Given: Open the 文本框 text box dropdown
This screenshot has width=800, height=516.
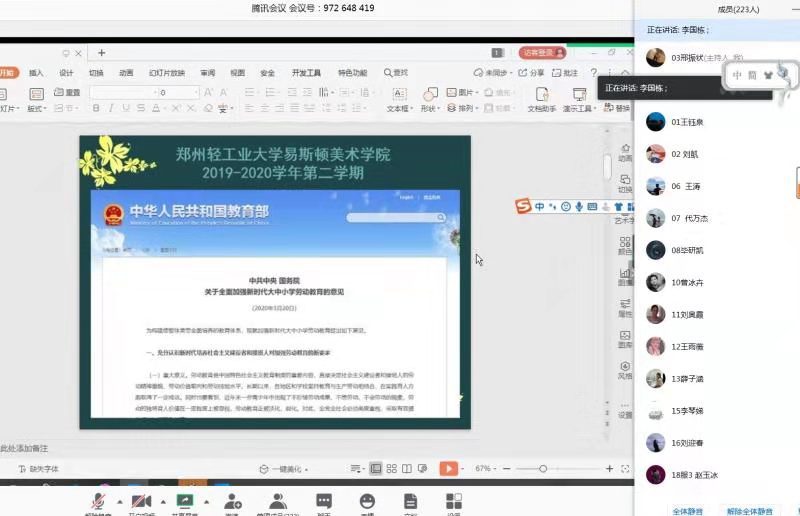Looking at the screenshot, I should 398,108.
